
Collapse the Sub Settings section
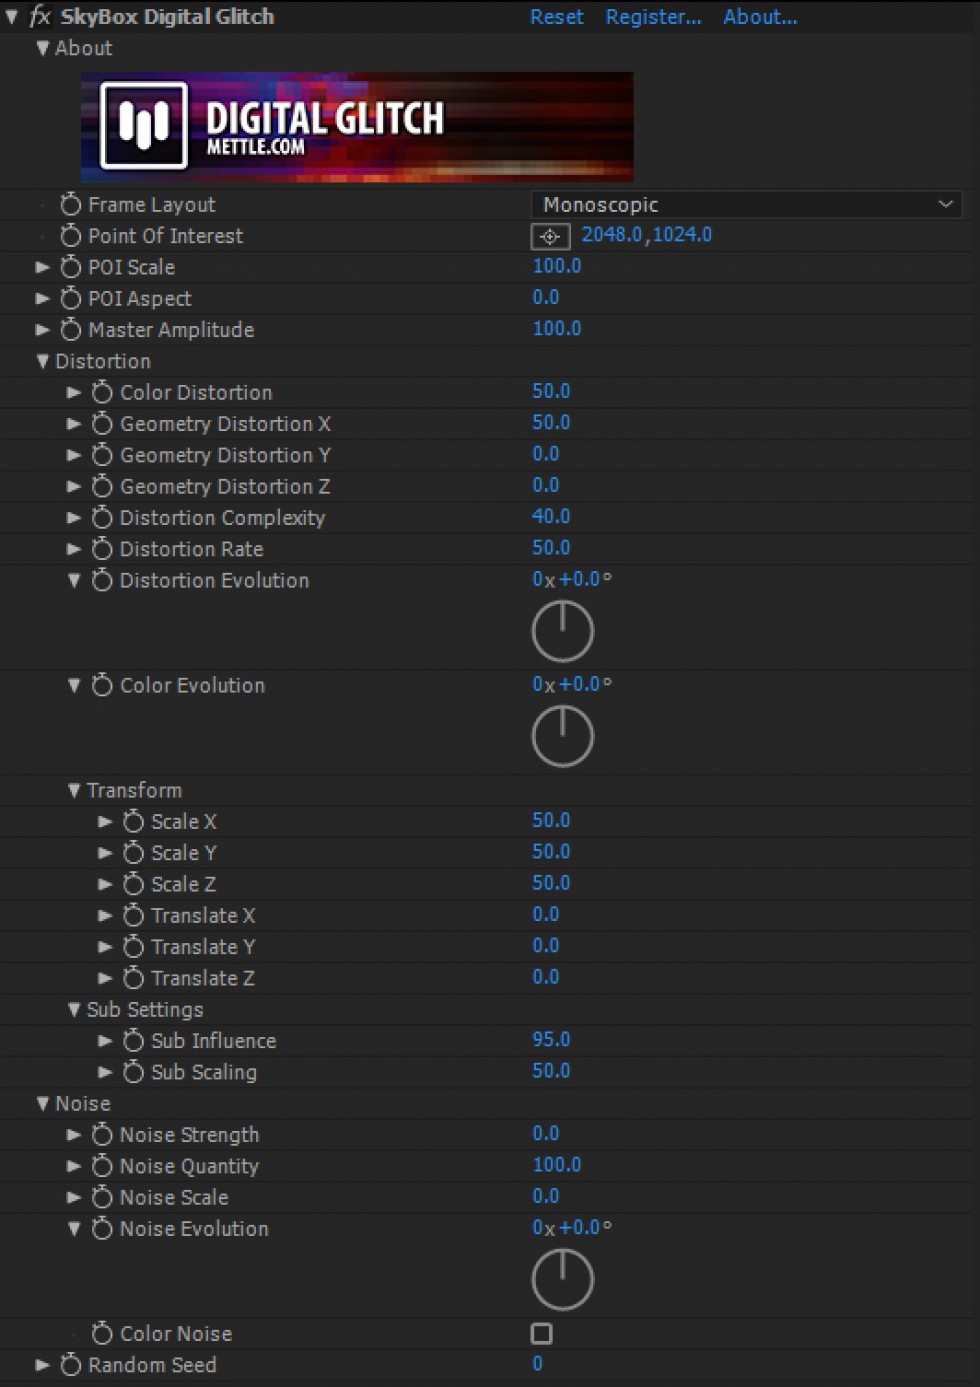click(74, 1010)
